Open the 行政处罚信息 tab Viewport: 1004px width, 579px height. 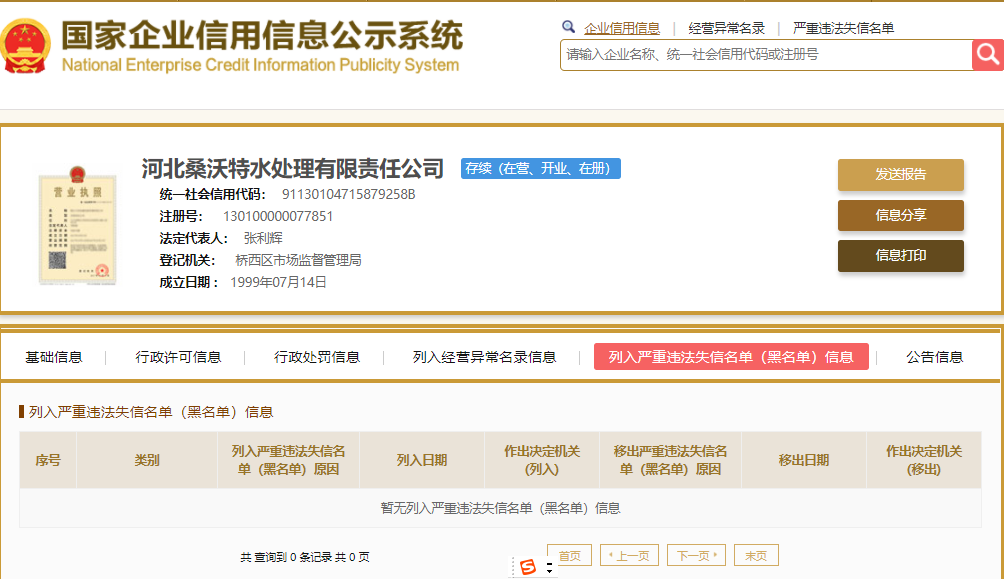(317, 357)
